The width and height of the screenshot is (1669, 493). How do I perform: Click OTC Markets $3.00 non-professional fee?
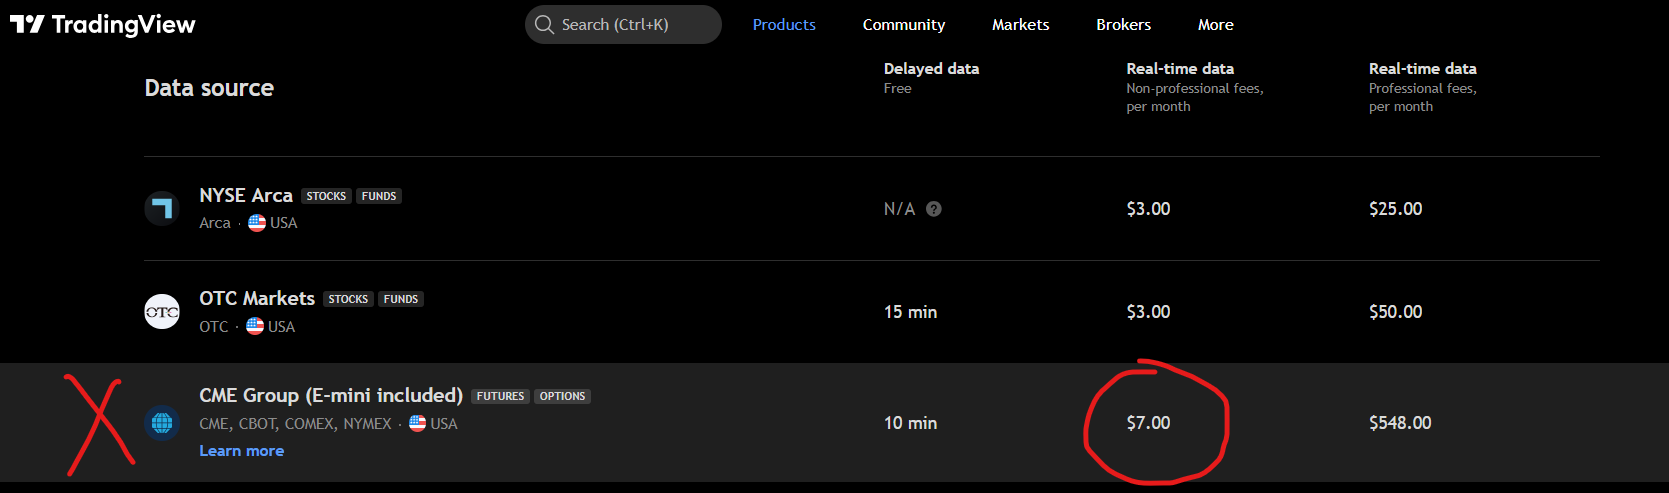[x=1148, y=312]
